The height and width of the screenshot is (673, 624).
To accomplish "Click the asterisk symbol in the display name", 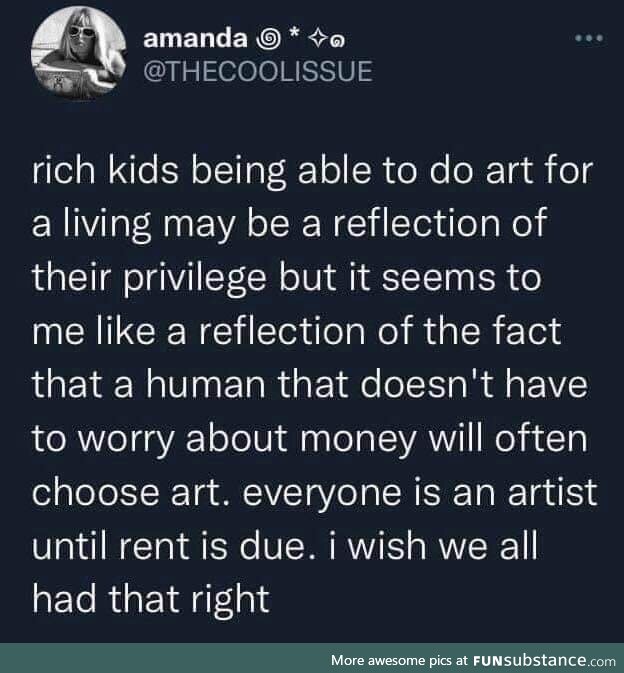I will (x=296, y=35).
